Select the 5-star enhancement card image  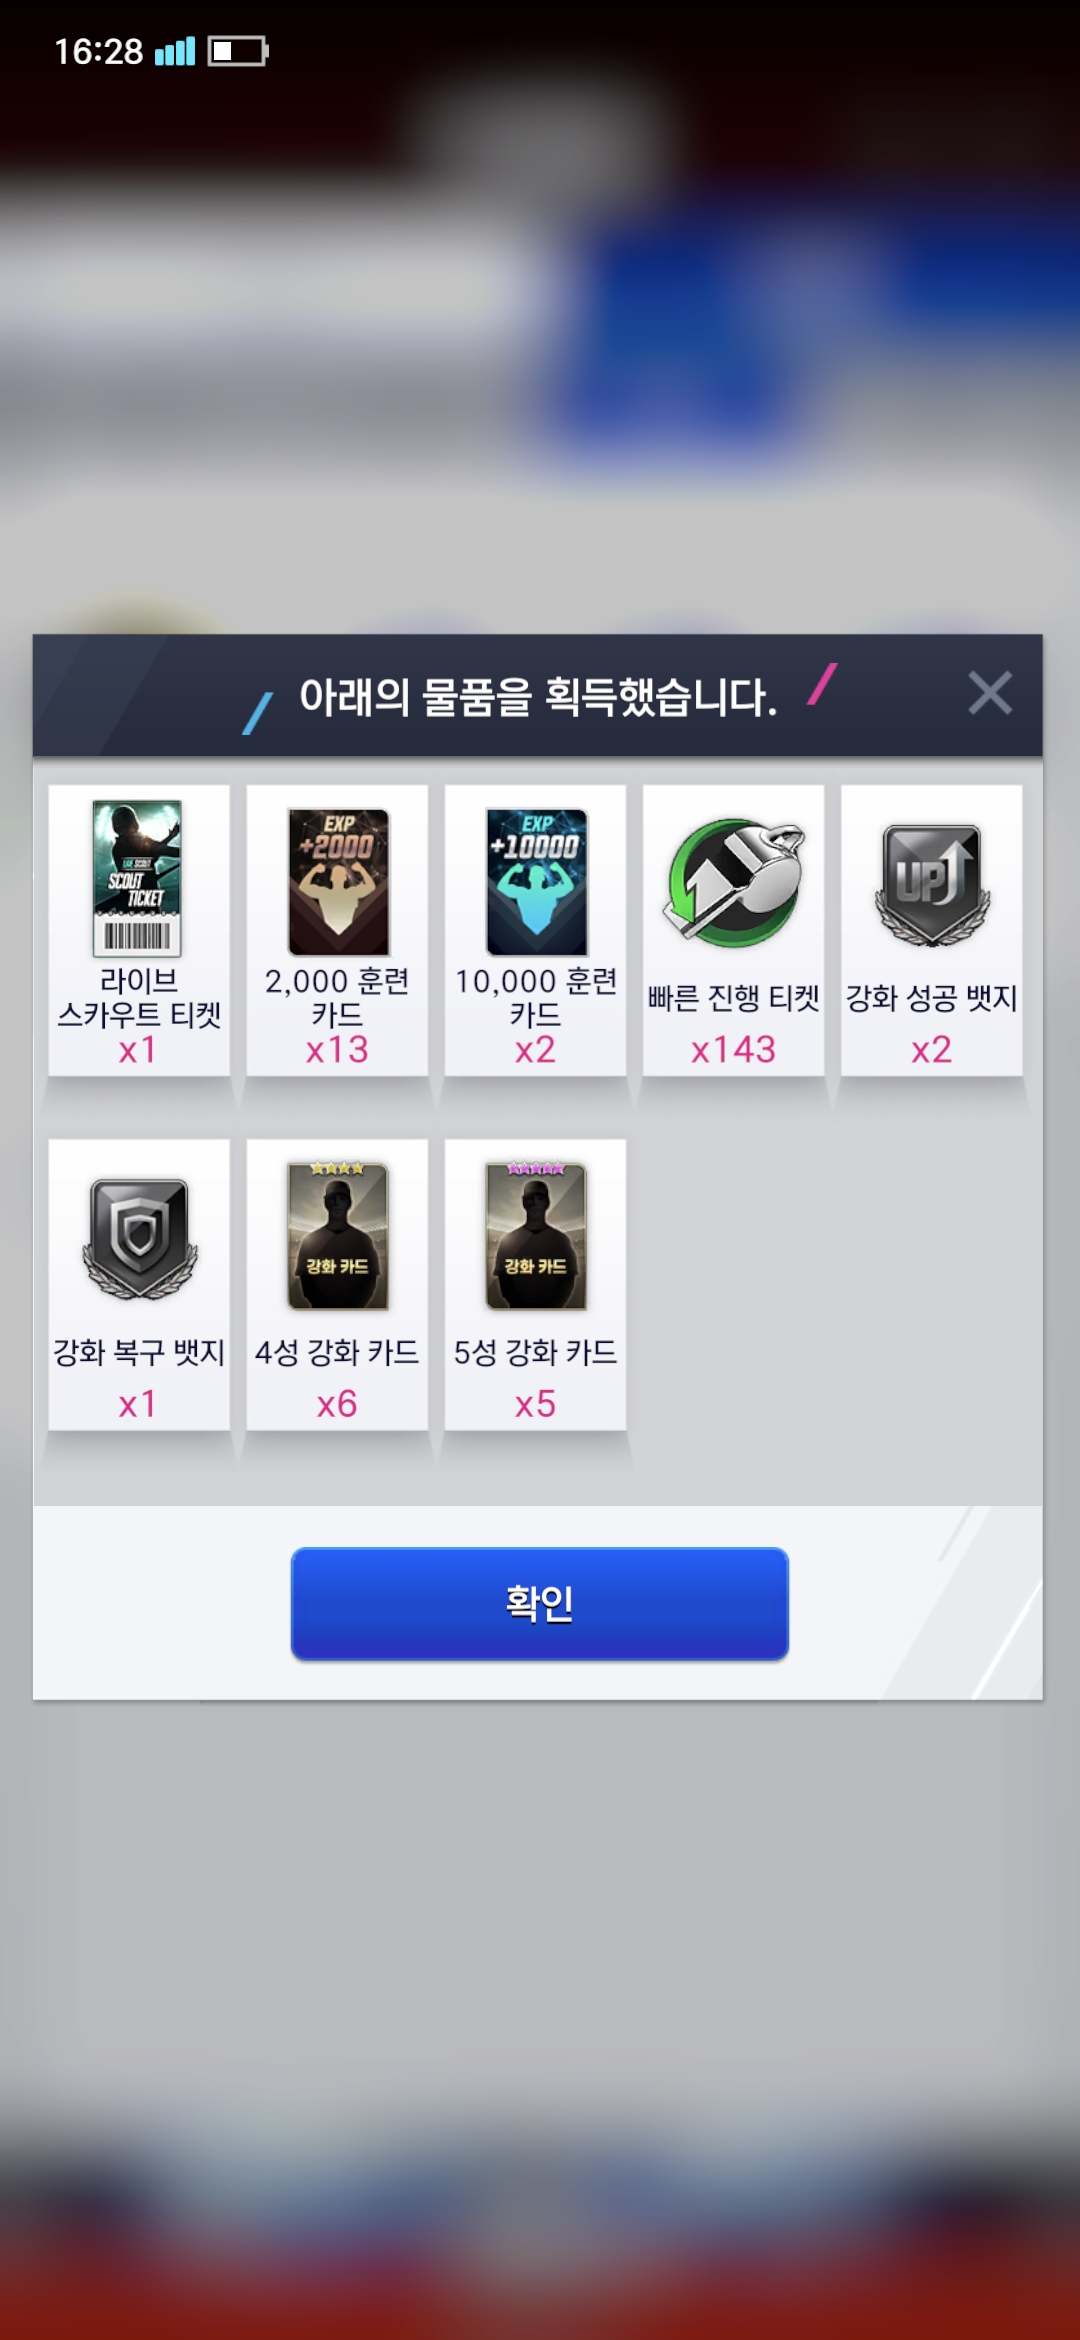pos(536,1236)
